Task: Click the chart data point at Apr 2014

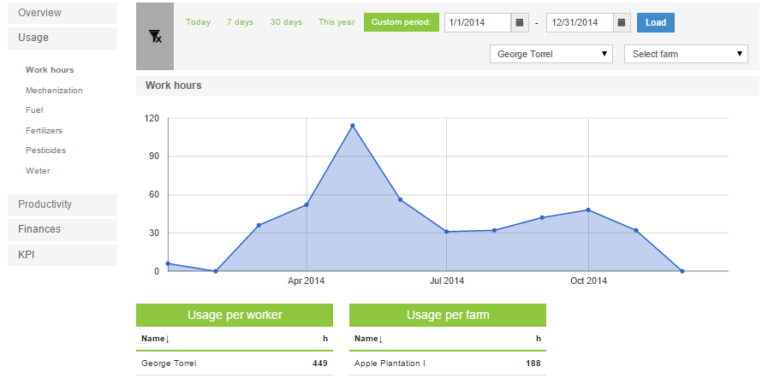Action: [306, 205]
